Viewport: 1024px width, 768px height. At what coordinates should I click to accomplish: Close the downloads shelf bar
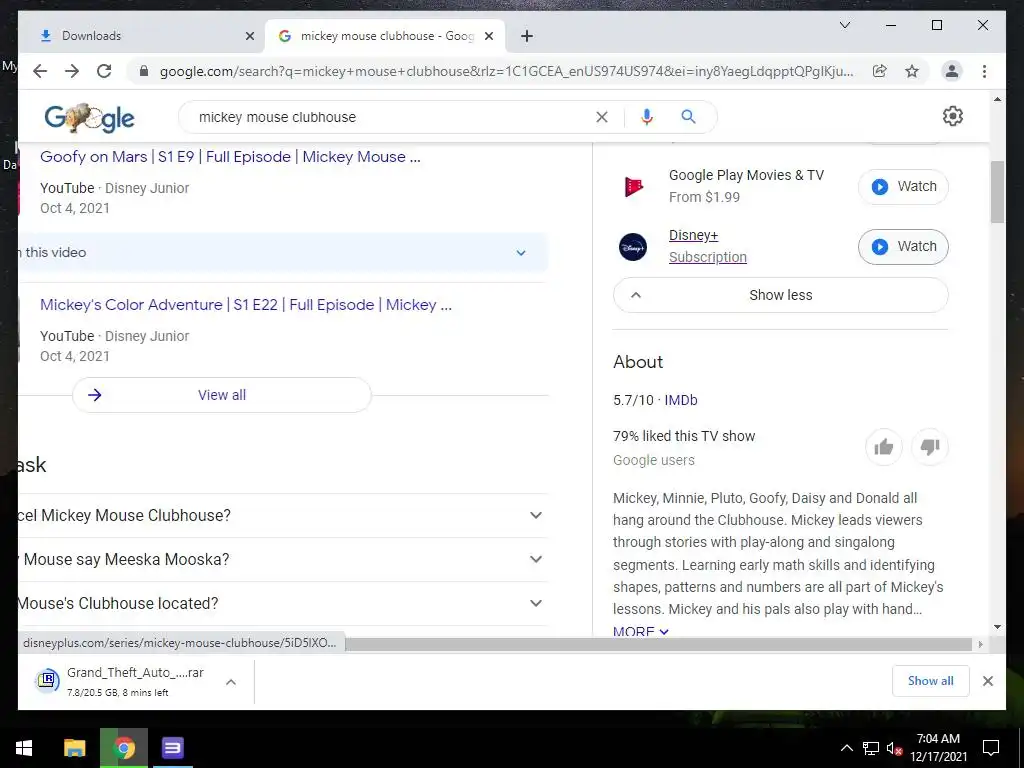tap(987, 681)
